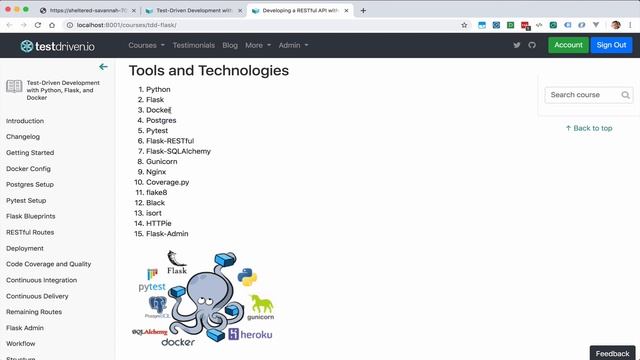Open the Postgres Setup chapter
Image resolution: width=640 pixels, height=360 pixels.
30,184
